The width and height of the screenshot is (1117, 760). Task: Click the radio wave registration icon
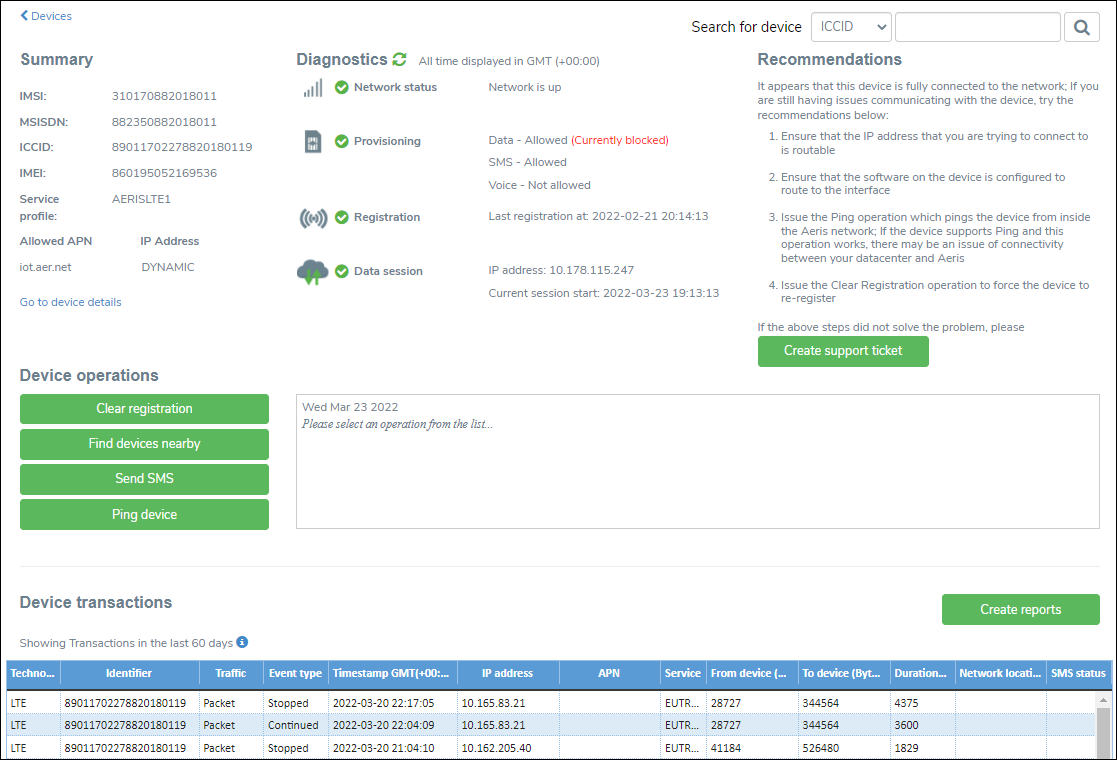(313, 218)
